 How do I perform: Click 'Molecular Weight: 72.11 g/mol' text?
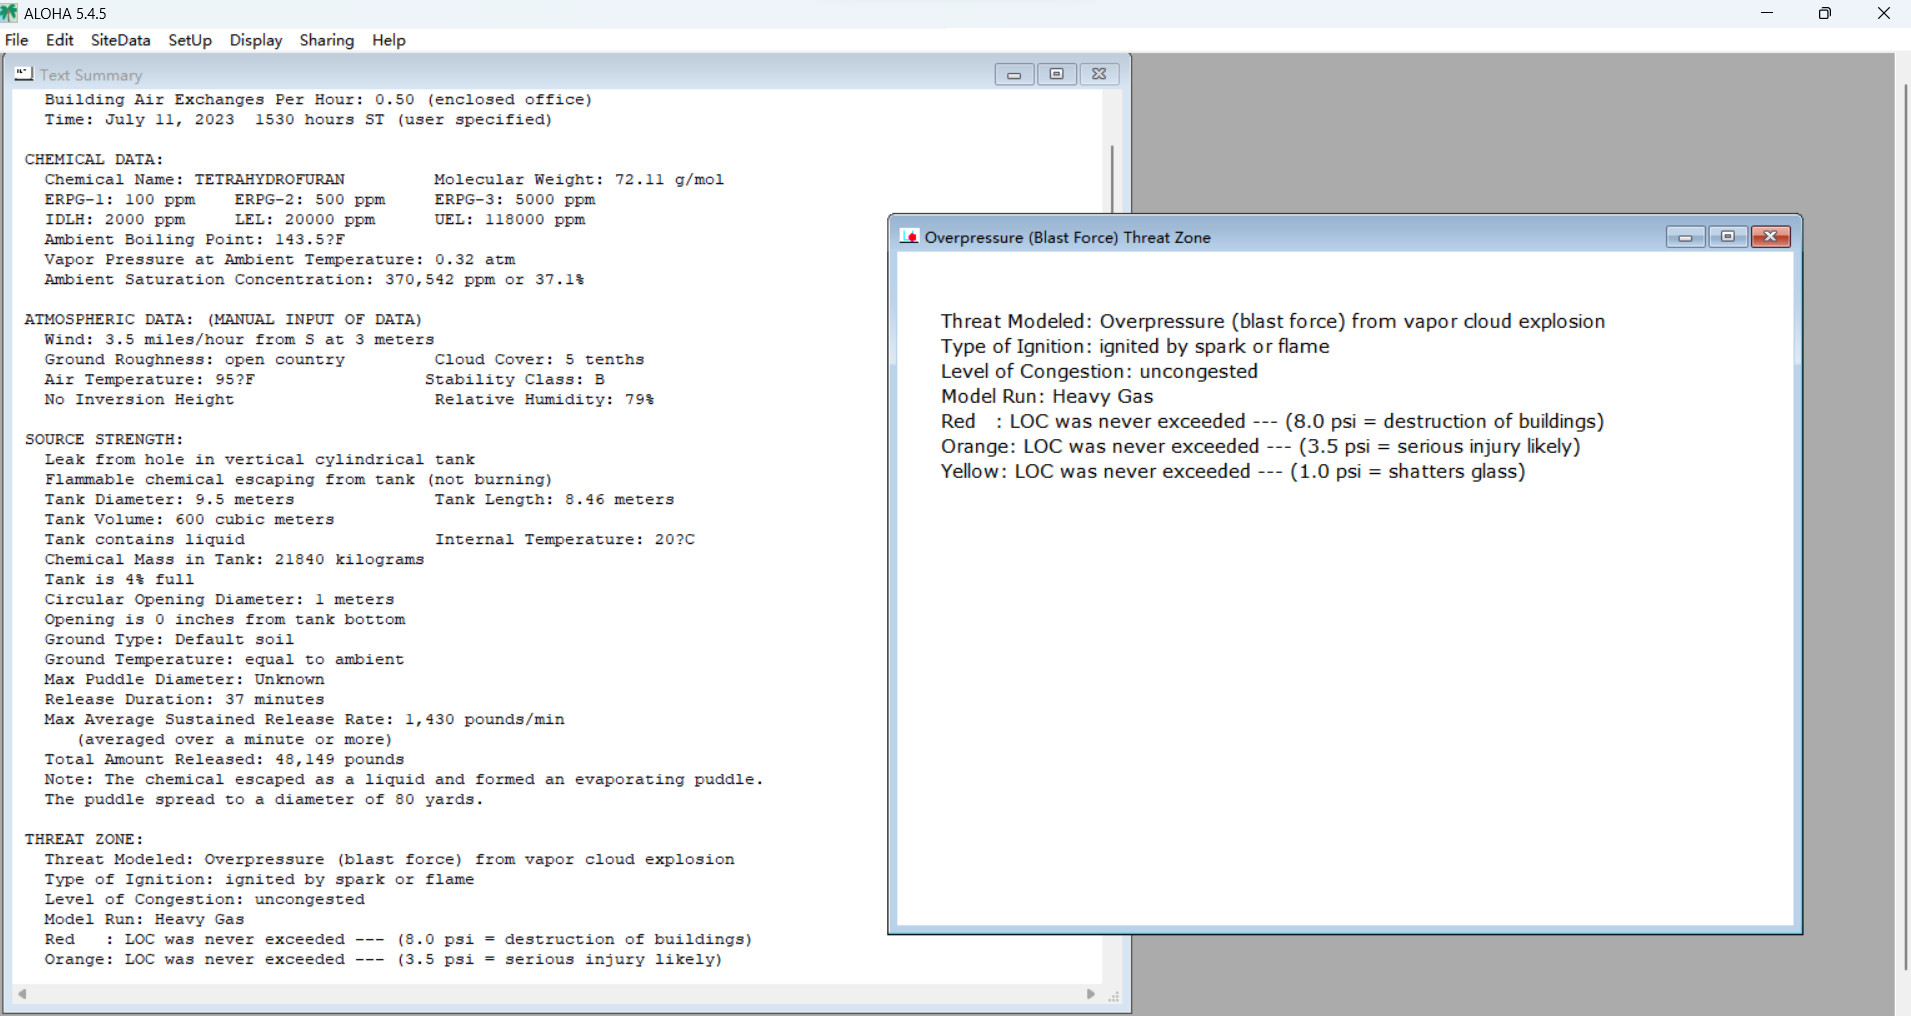tap(579, 179)
